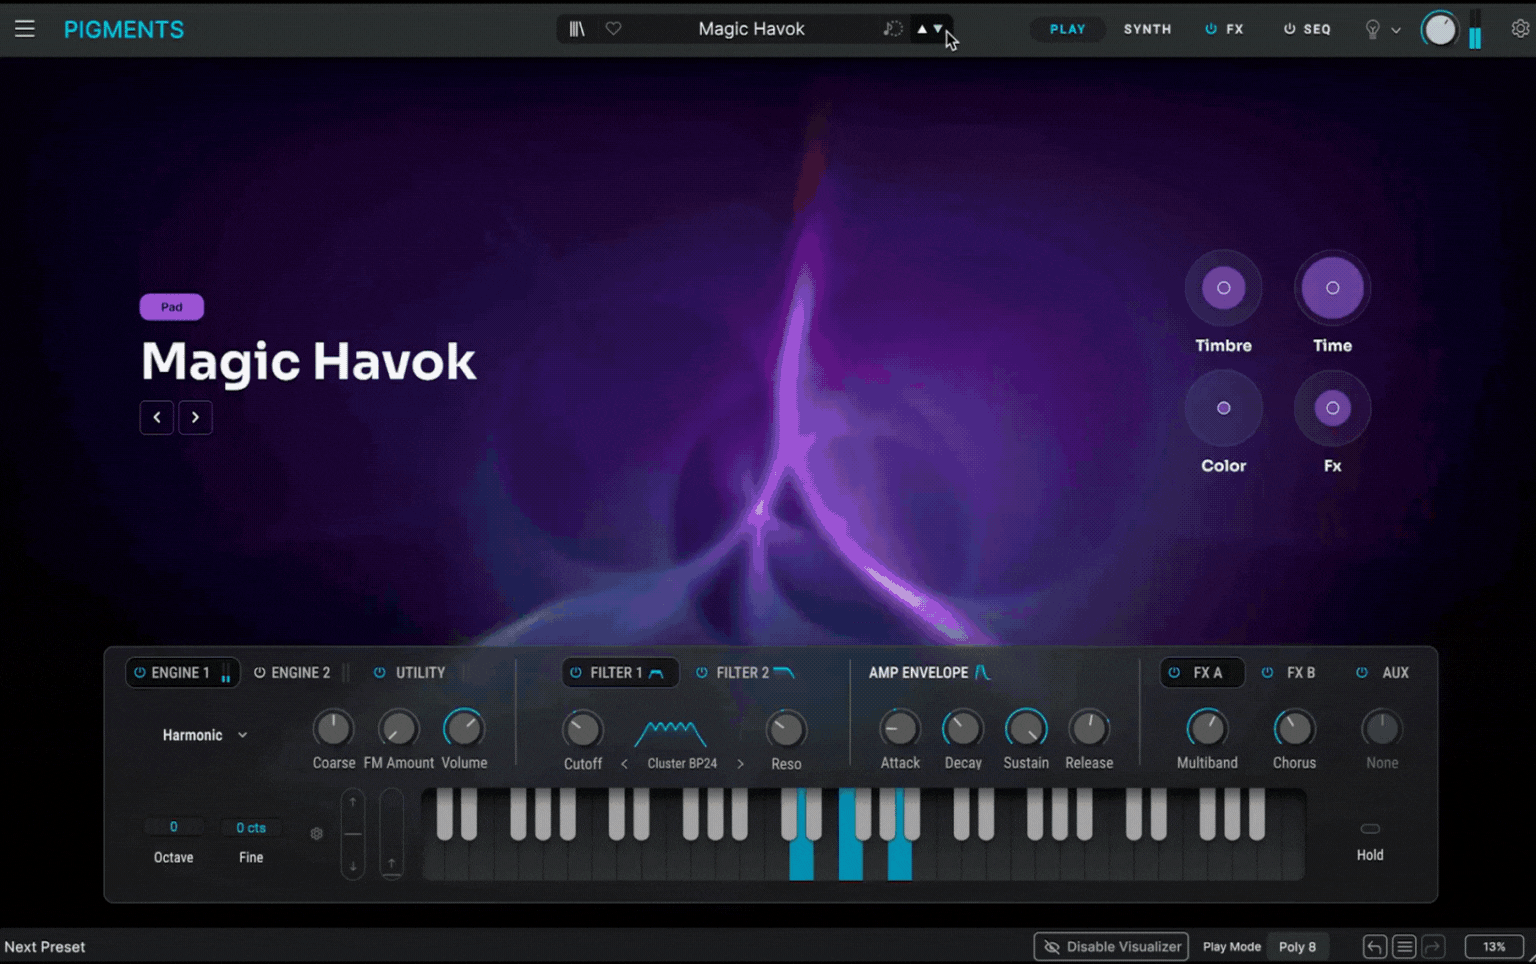This screenshot has width=1536, height=964.
Task: Enable the Engine 2 power toggle
Action: pos(259,672)
